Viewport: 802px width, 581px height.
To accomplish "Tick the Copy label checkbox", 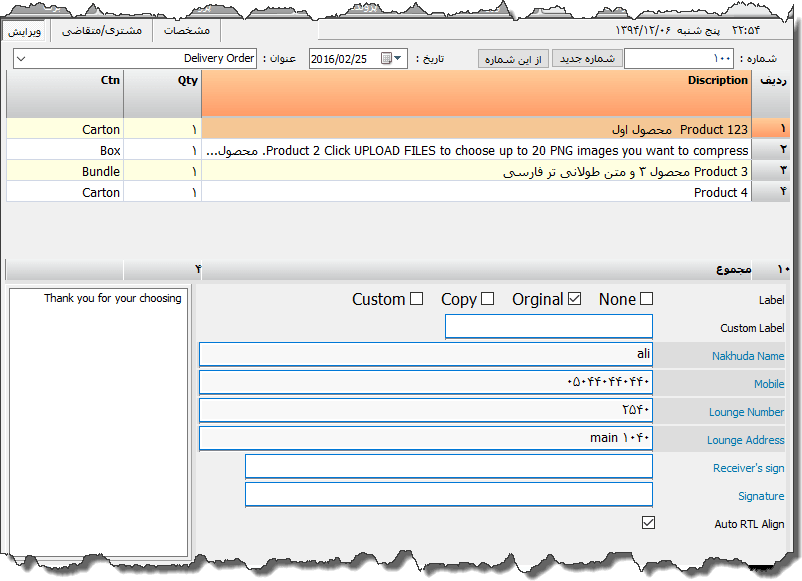I will pos(487,299).
